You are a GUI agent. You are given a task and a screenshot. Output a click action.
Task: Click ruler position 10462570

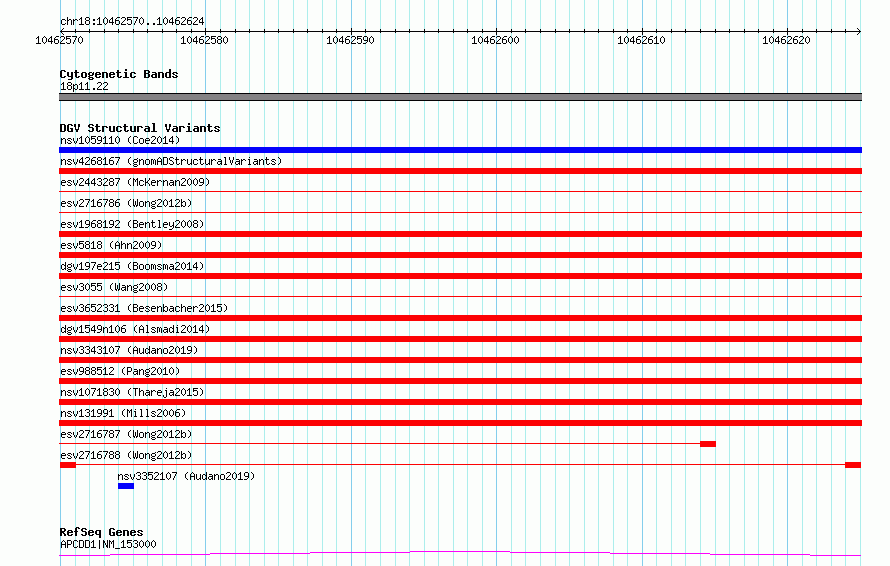[59, 40]
